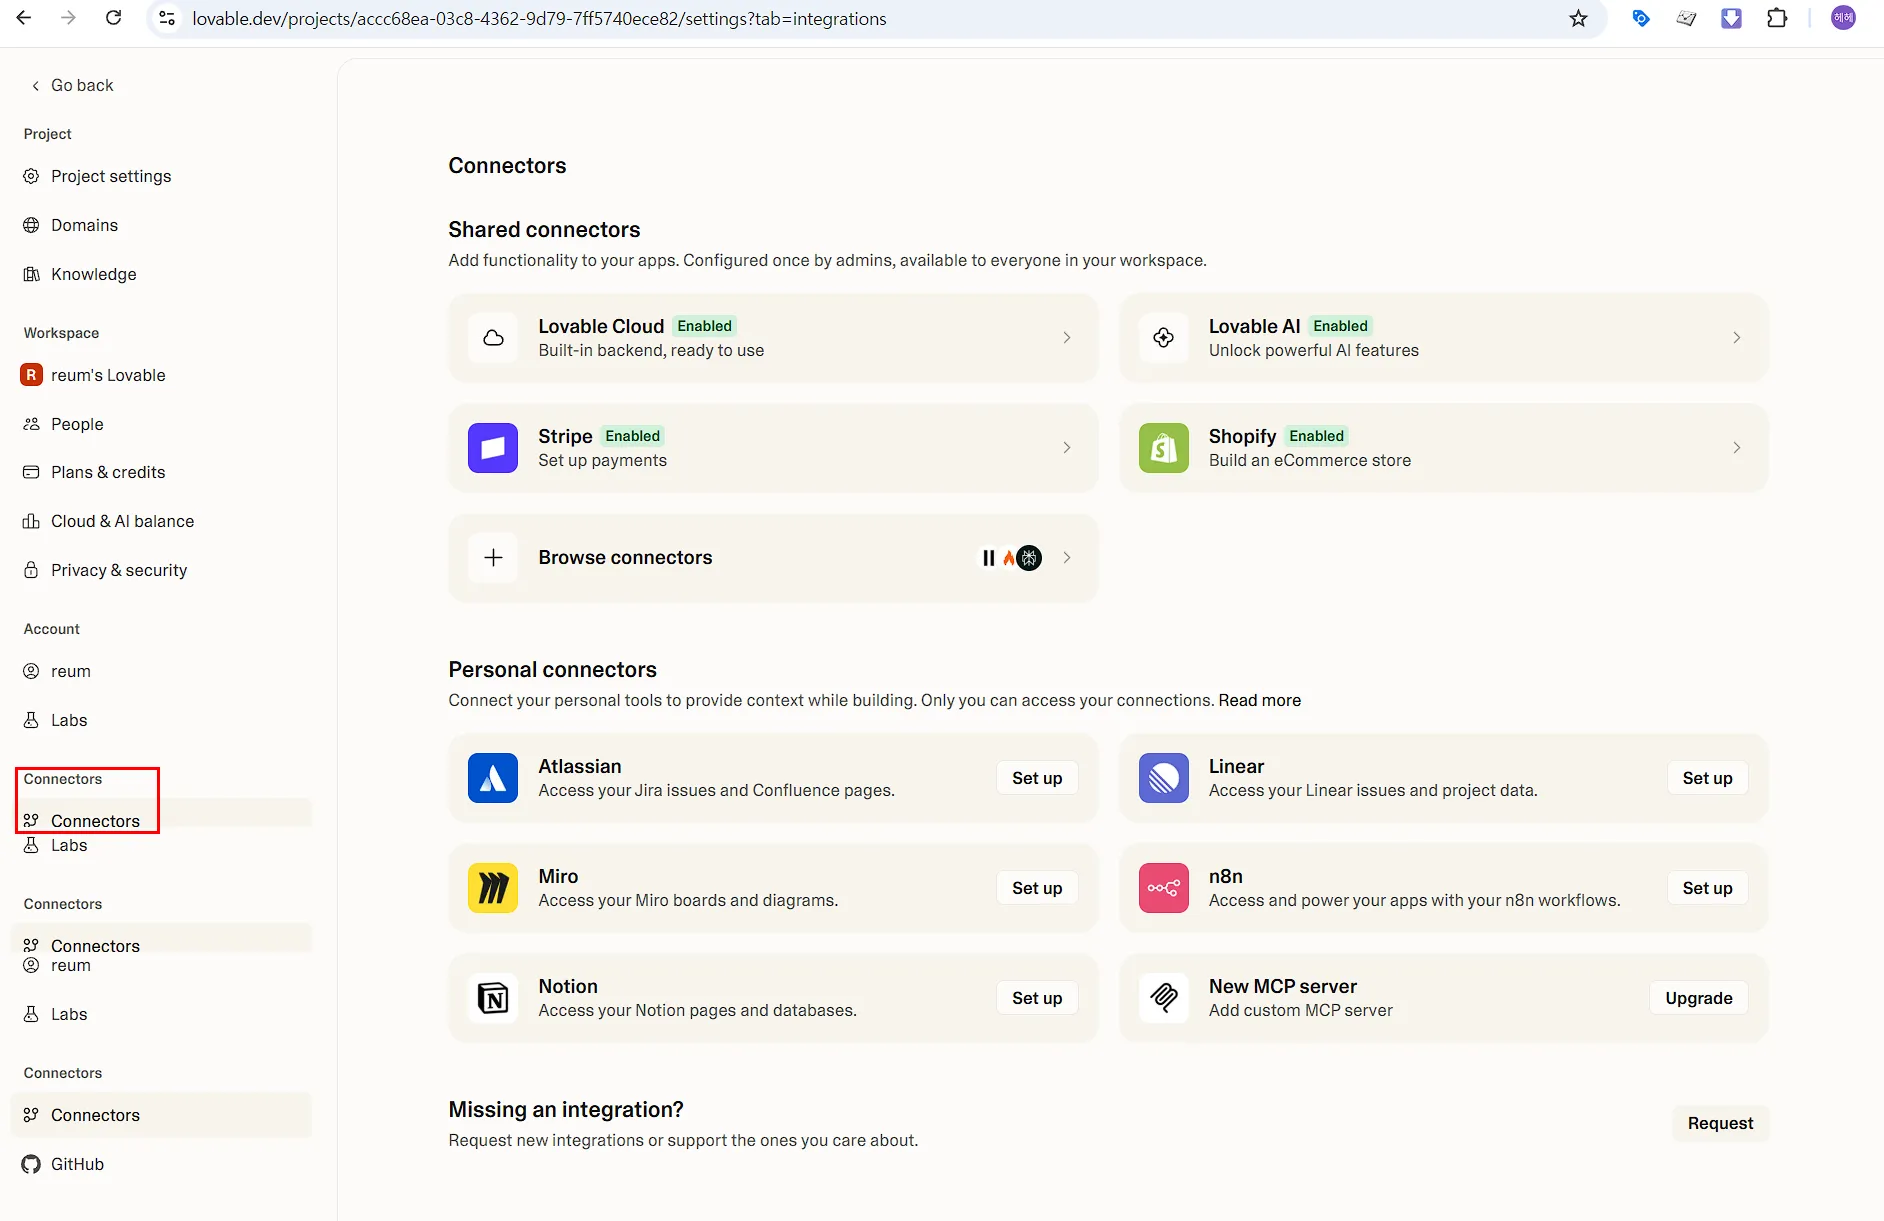Click the Notion connector logo
The height and width of the screenshot is (1221, 1884).
493,998
